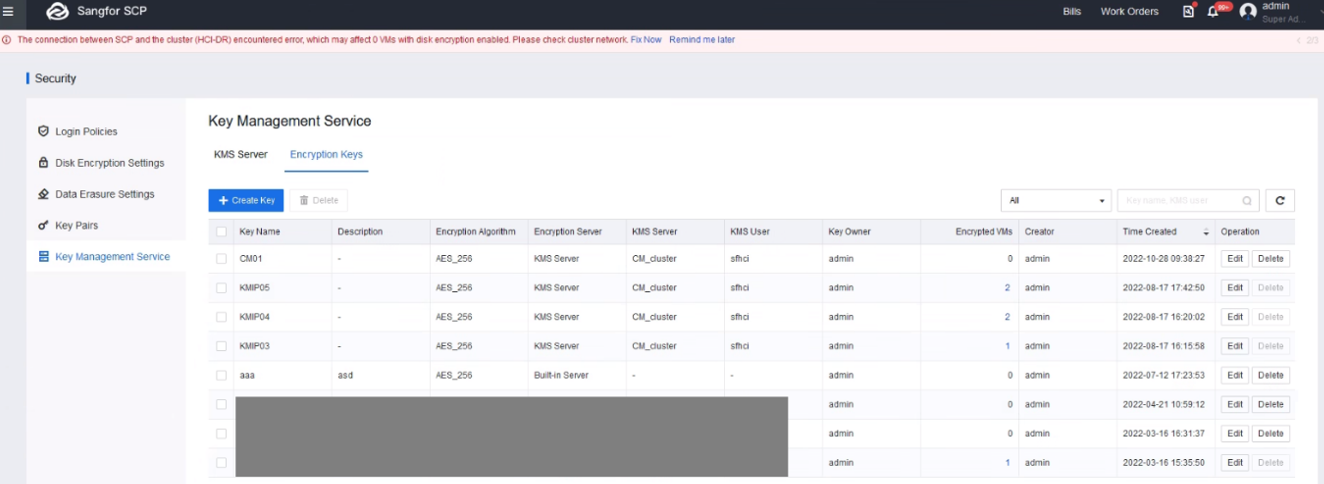Check the box for CM01 key
1324x484 pixels.
221,259
